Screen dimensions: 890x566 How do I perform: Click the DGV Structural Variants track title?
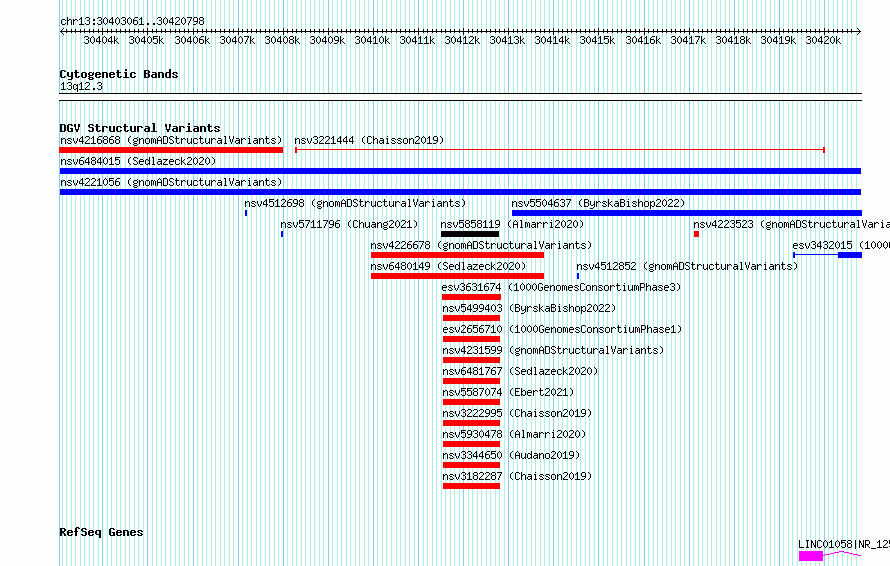pos(140,128)
